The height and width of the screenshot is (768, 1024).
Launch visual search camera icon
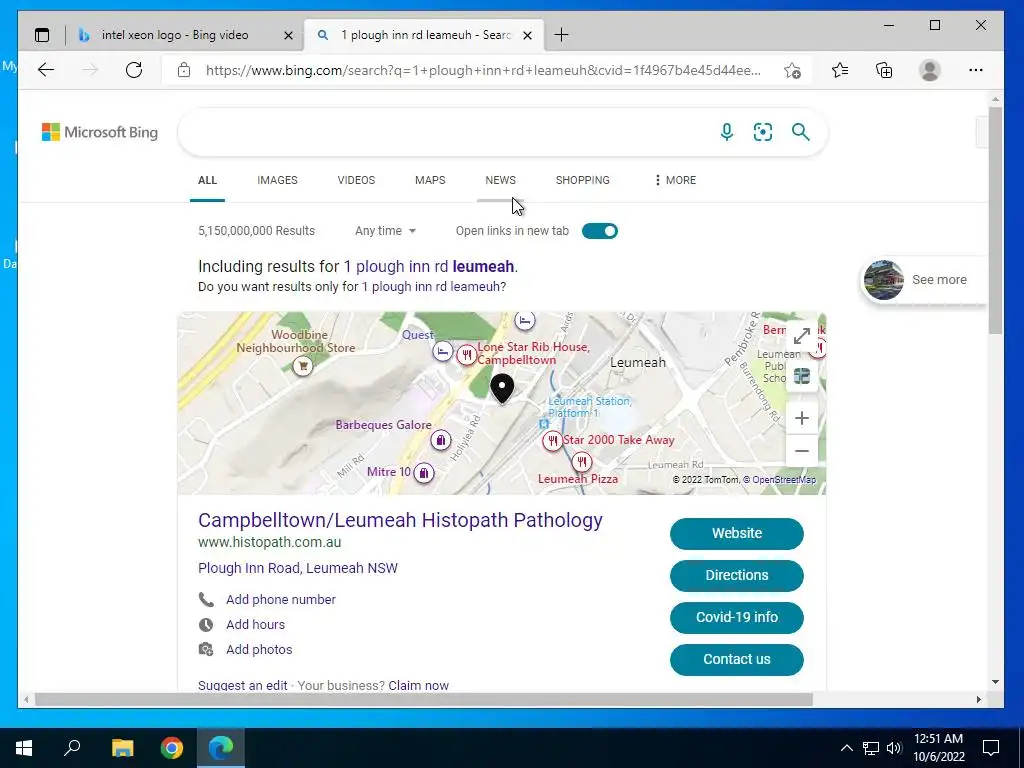763,132
